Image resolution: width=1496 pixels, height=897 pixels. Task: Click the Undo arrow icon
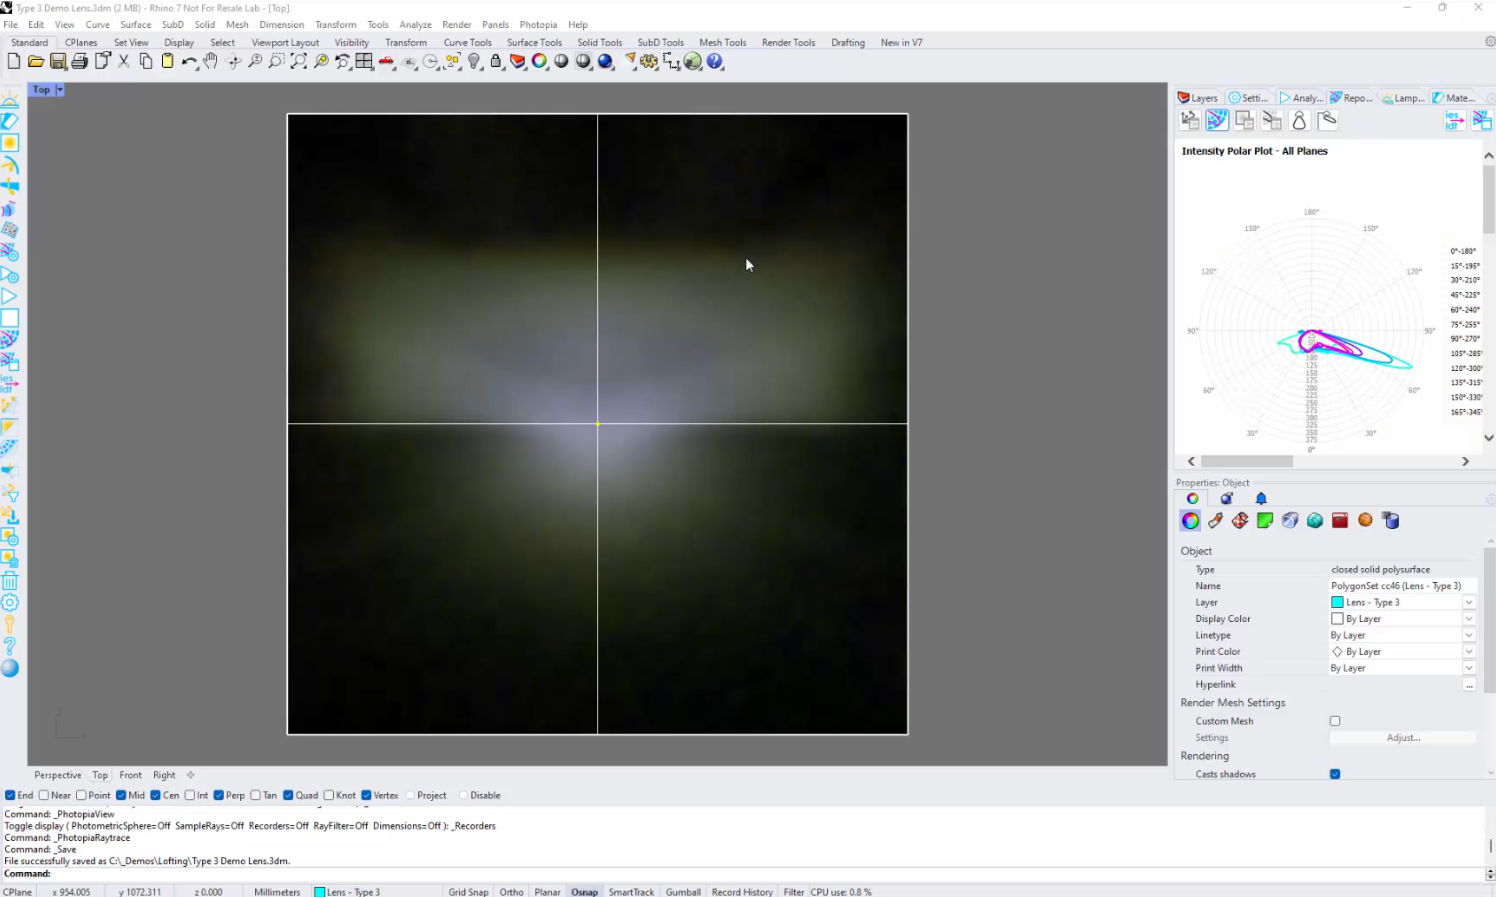(188, 62)
